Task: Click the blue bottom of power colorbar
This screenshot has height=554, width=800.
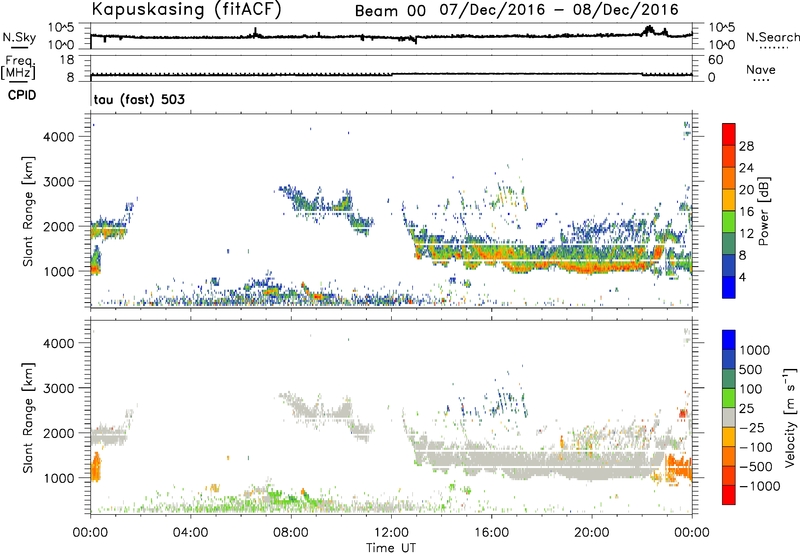Action: pyautogui.click(x=729, y=287)
